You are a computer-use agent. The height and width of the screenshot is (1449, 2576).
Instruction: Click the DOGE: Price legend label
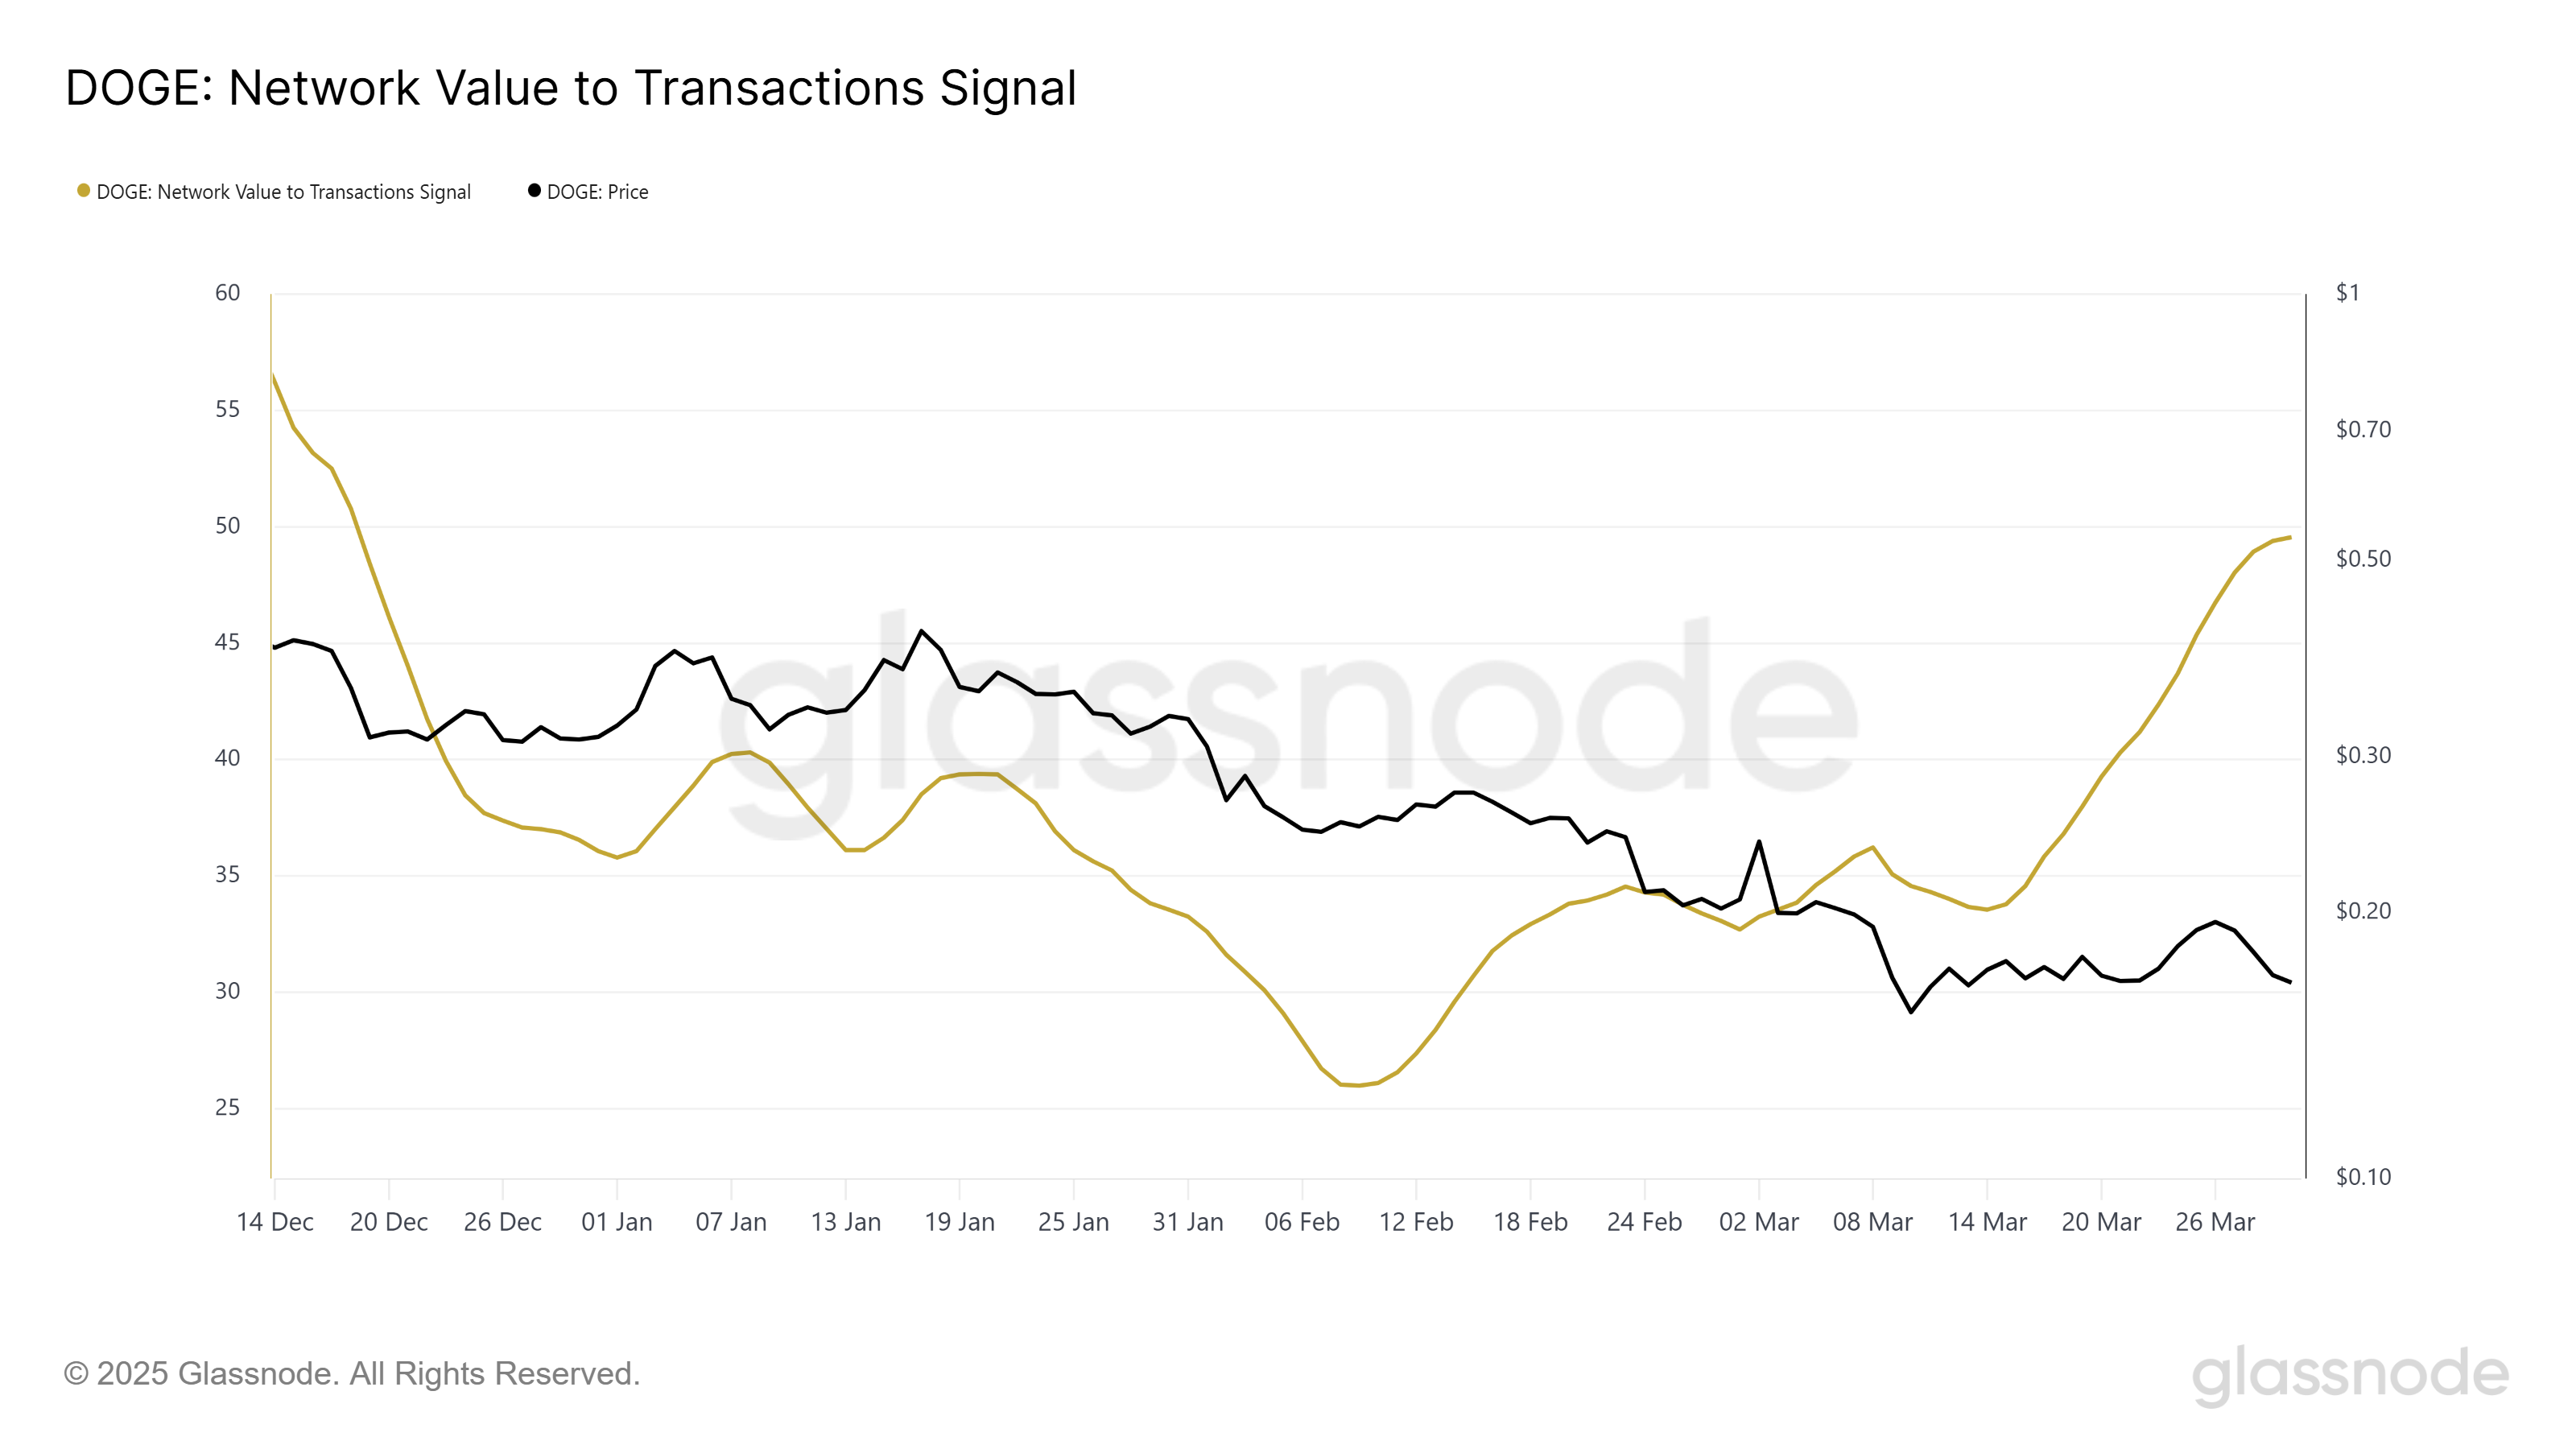click(x=597, y=192)
